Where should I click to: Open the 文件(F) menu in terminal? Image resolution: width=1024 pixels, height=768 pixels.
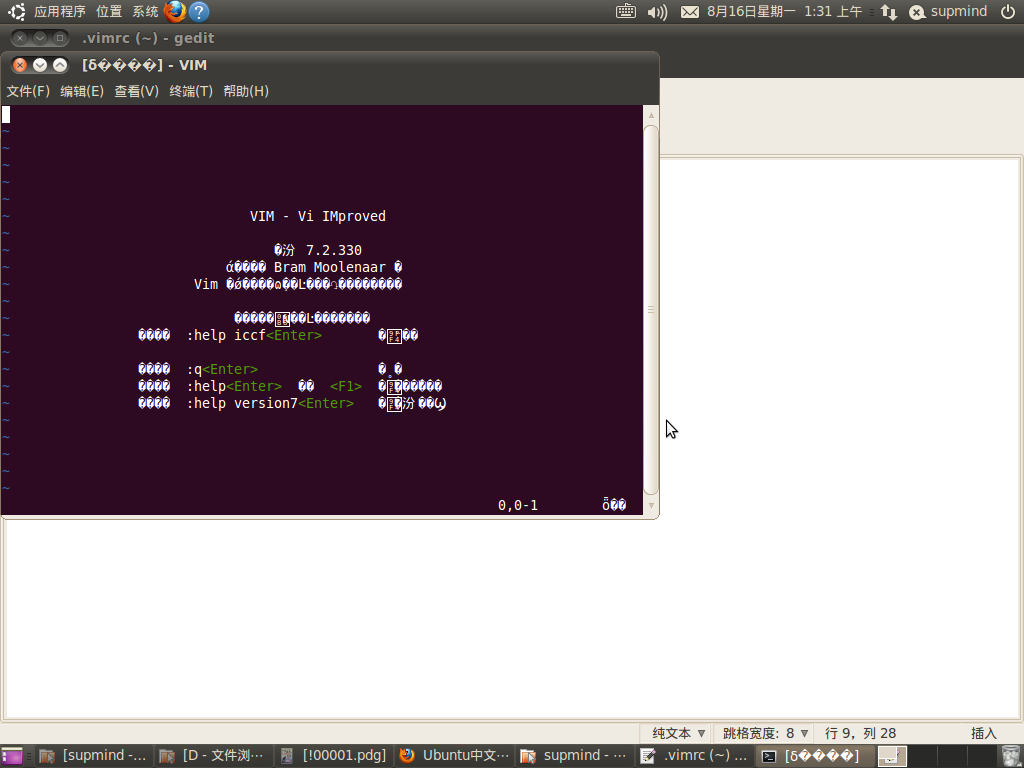[28, 91]
